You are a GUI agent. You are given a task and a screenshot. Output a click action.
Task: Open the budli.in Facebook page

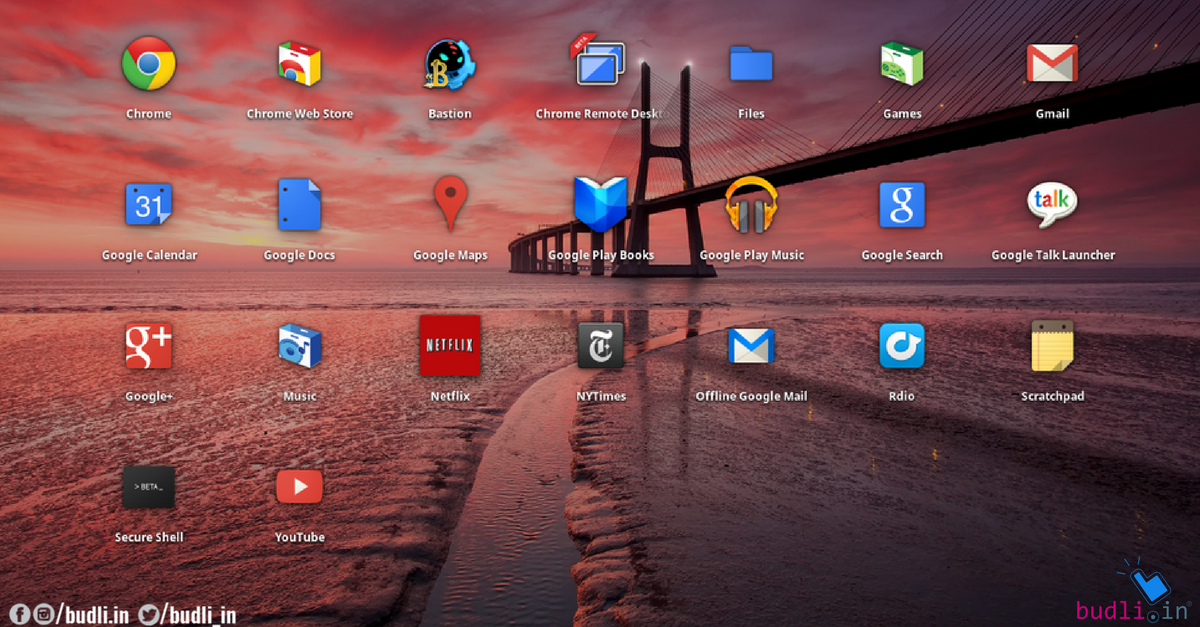coord(21,616)
